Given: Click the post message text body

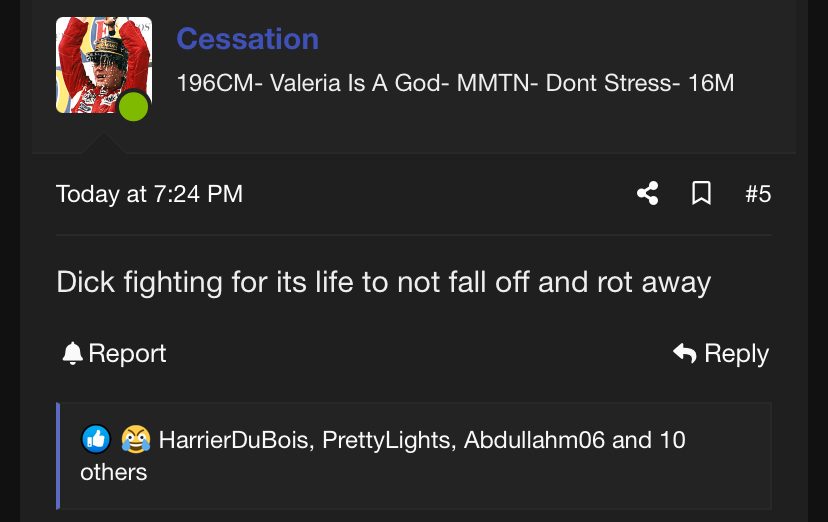Looking at the screenshot, I should coord(383,282).
